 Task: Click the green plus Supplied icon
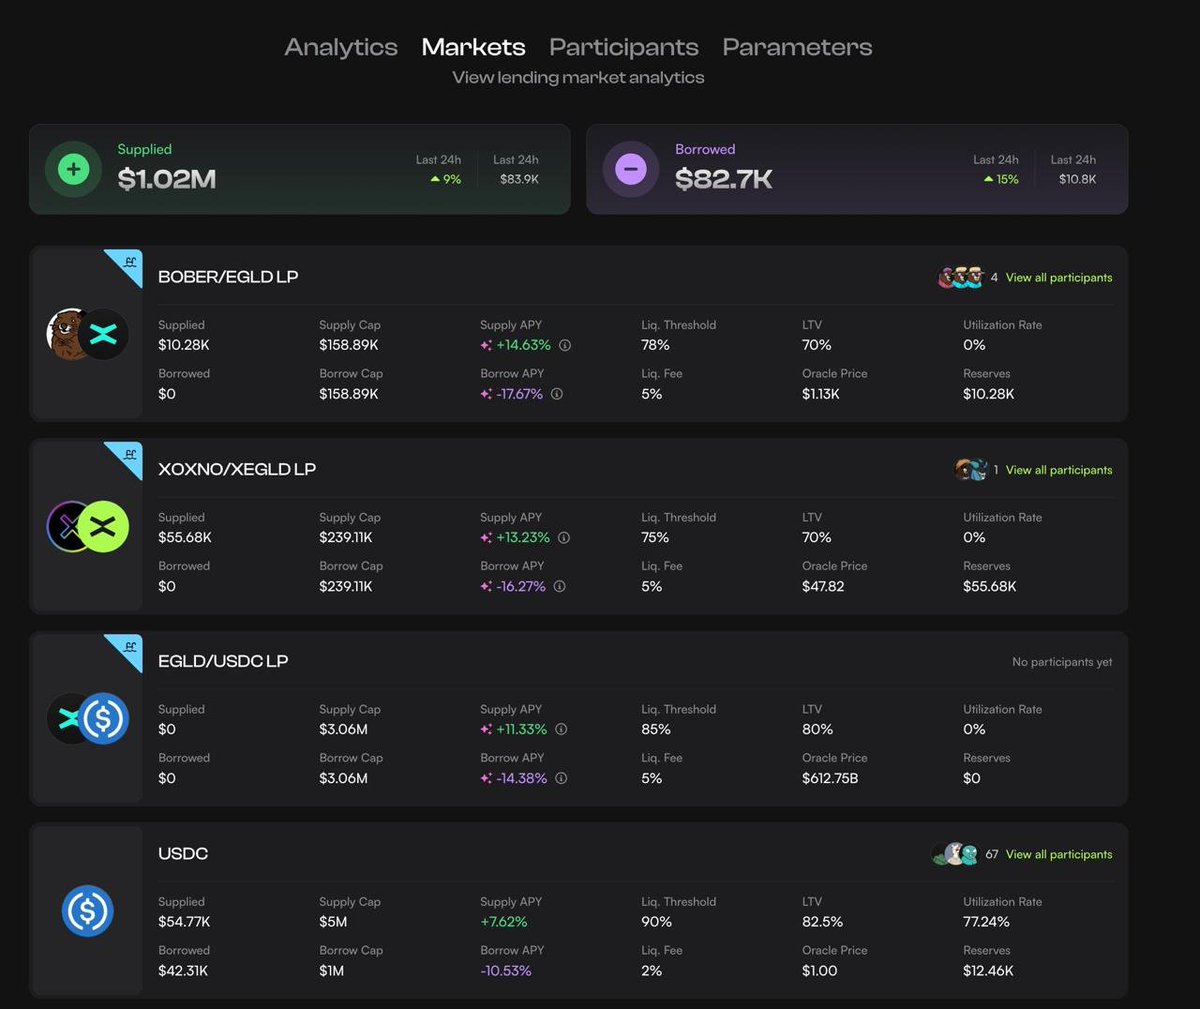pos(73,169)
